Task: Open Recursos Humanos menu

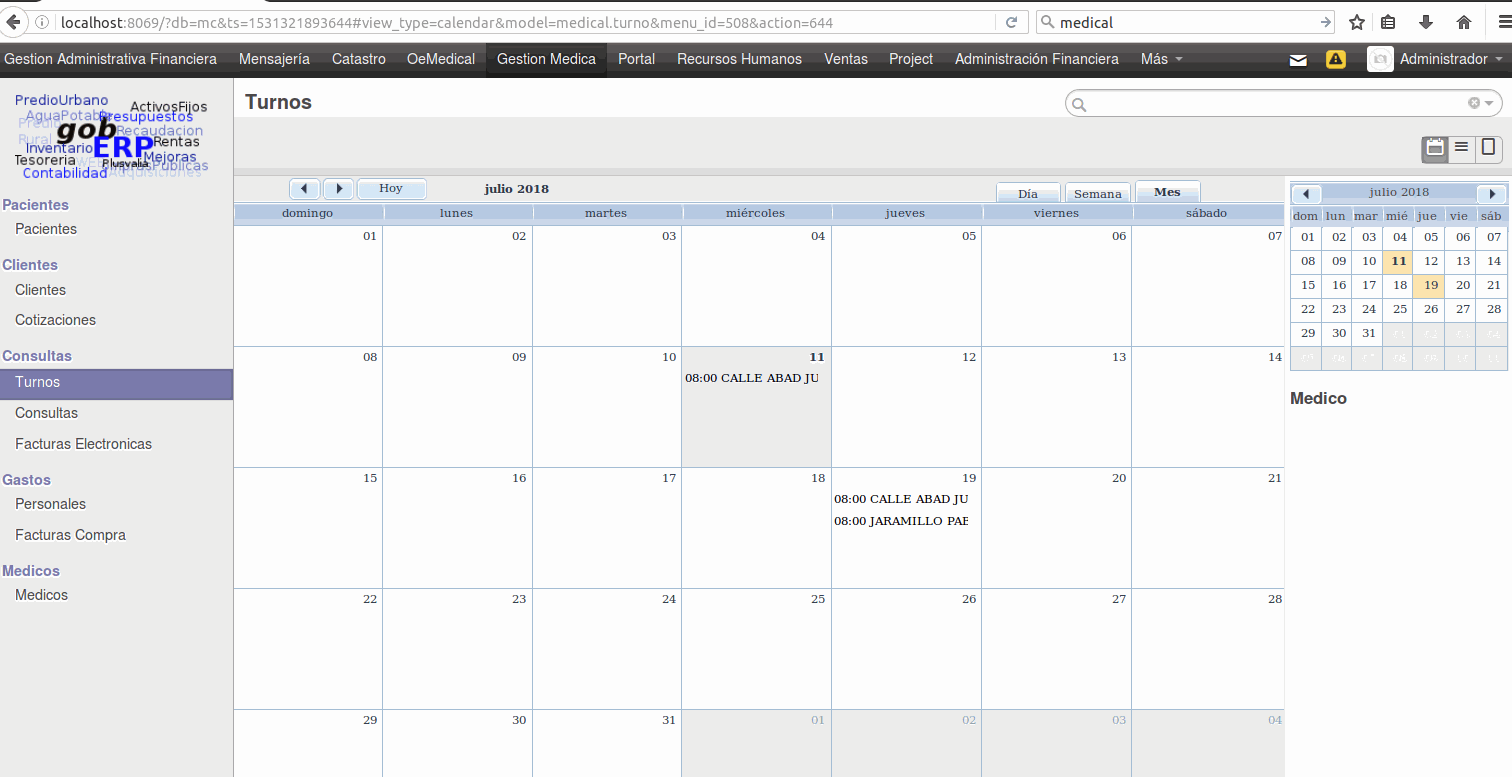Action: pos(739,59)
